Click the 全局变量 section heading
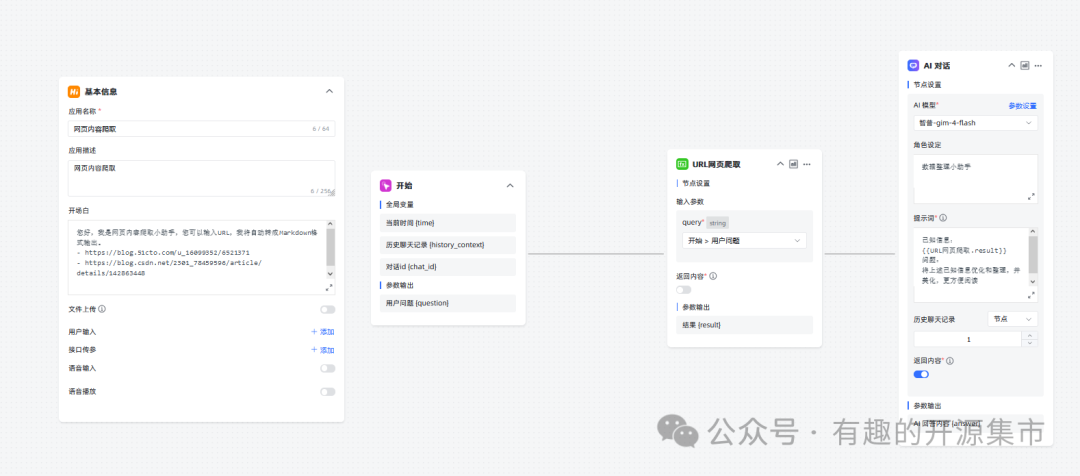 tap(399, 205)
